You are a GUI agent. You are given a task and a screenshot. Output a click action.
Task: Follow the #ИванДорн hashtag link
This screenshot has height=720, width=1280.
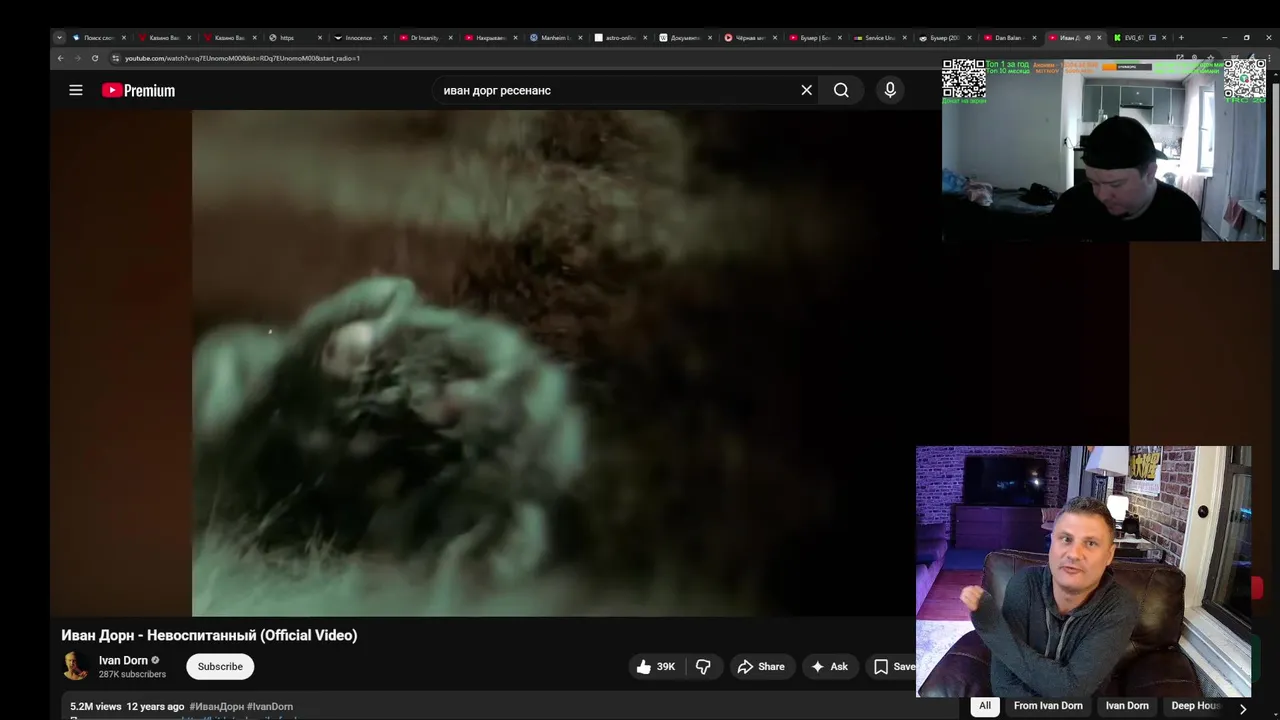tap(216, 706)
